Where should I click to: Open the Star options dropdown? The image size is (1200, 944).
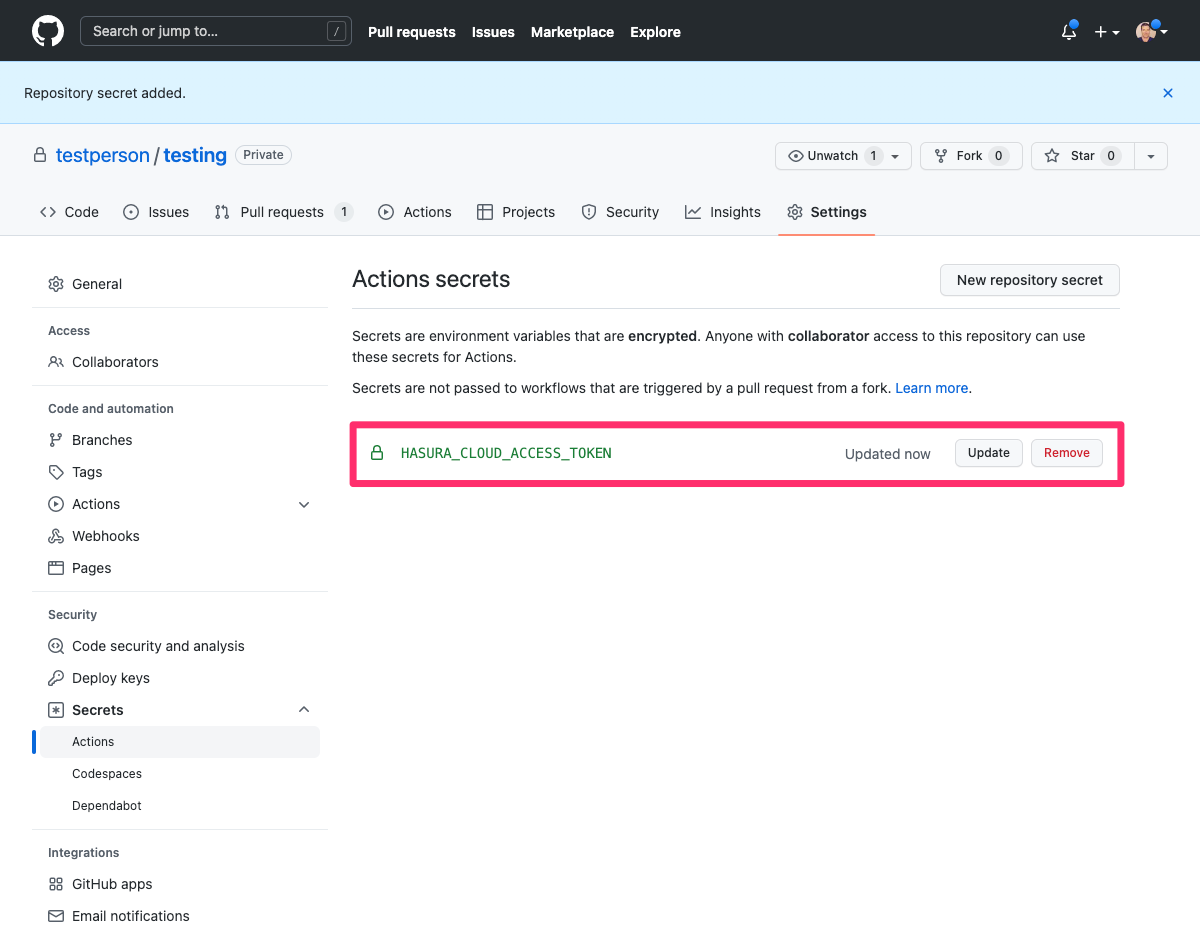click(x=1150, y=156)
